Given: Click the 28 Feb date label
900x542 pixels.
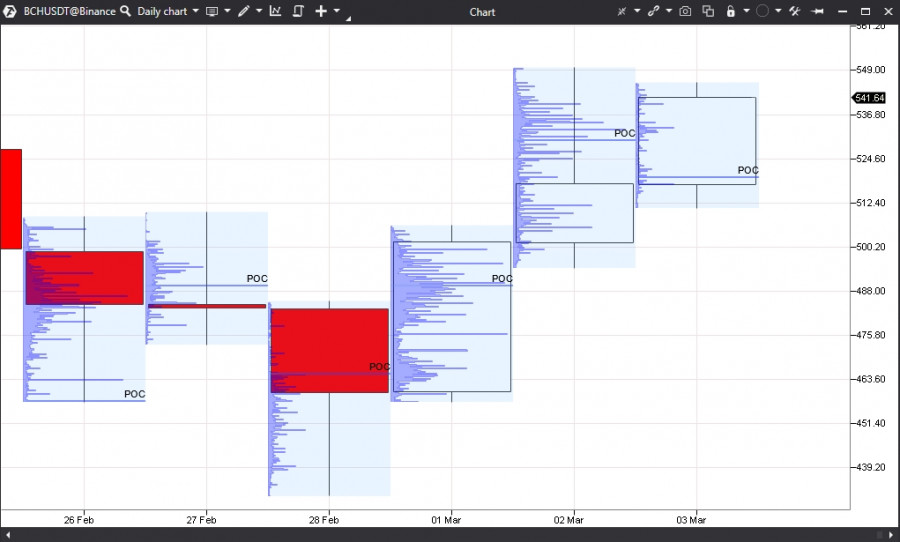Looking at the screenshot, I should (324, 520).
